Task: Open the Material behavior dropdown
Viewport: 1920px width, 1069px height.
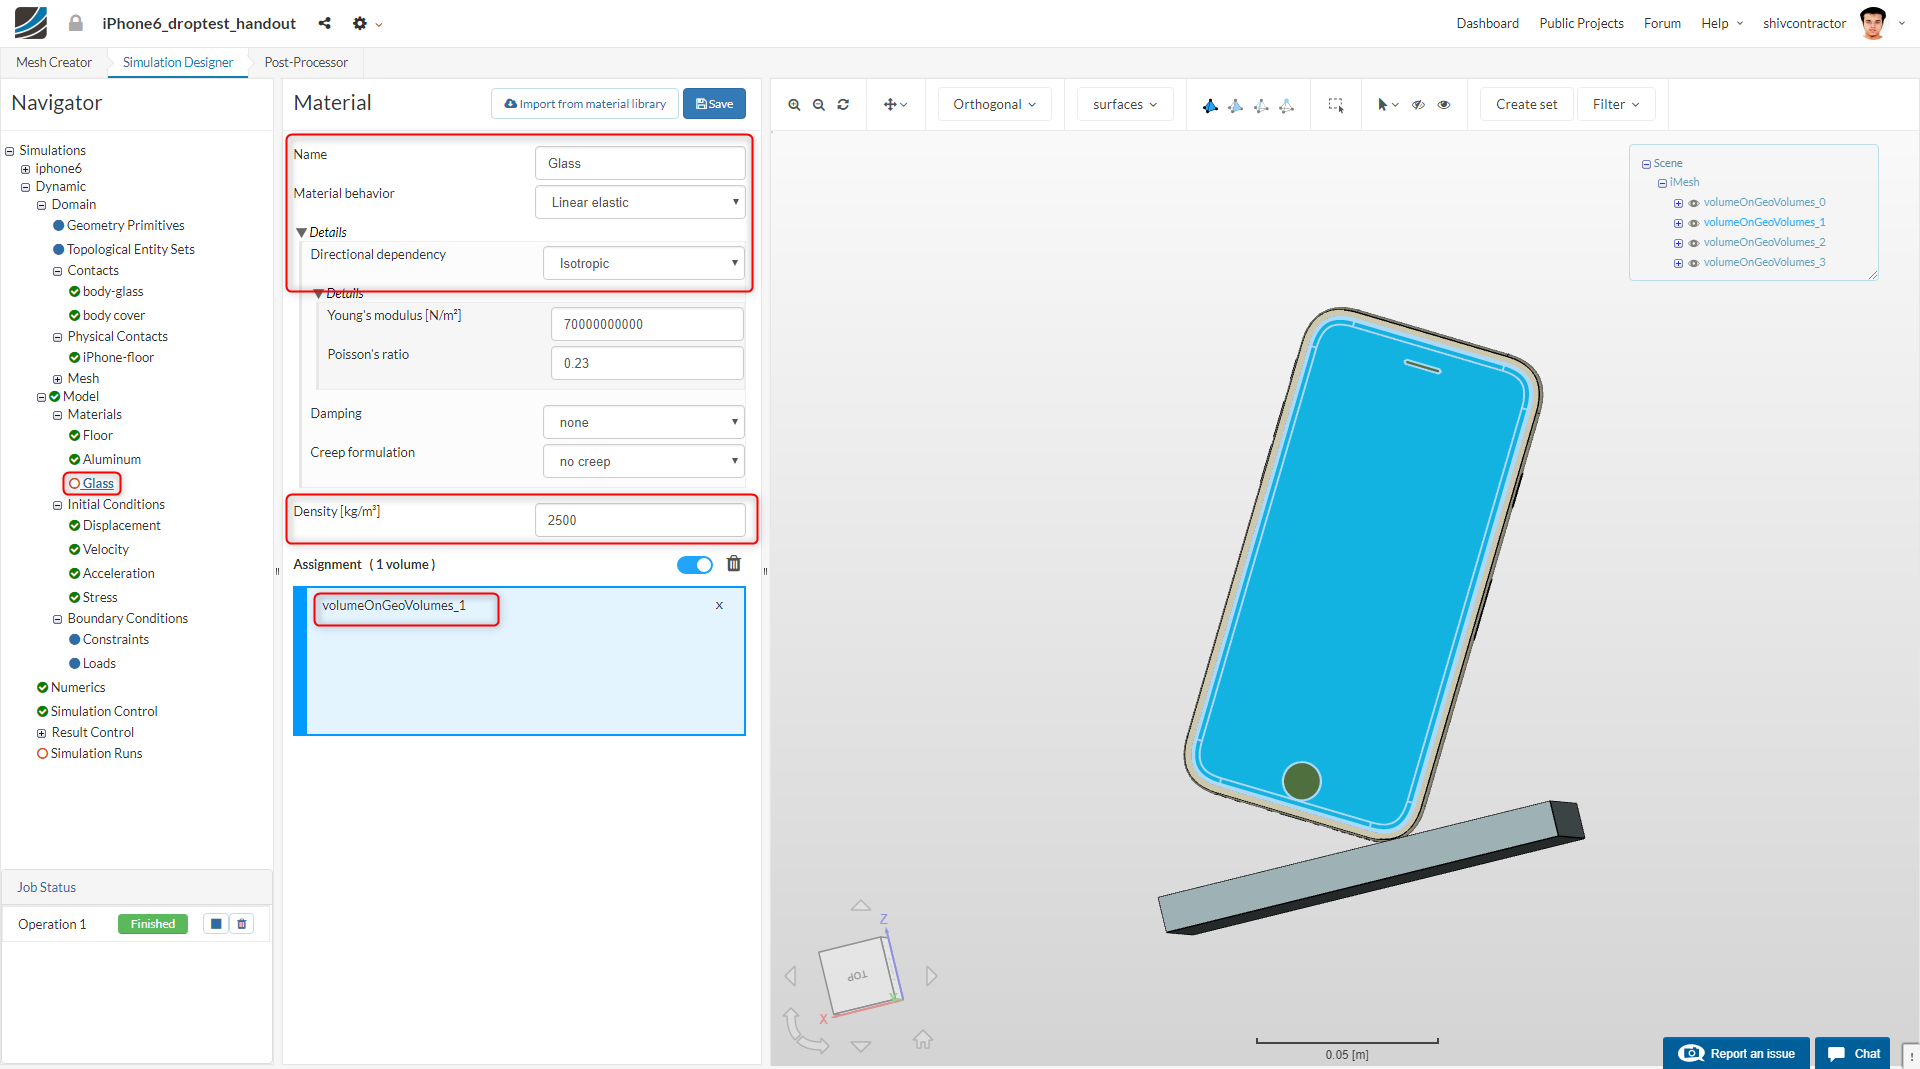Action: (640, 202)
